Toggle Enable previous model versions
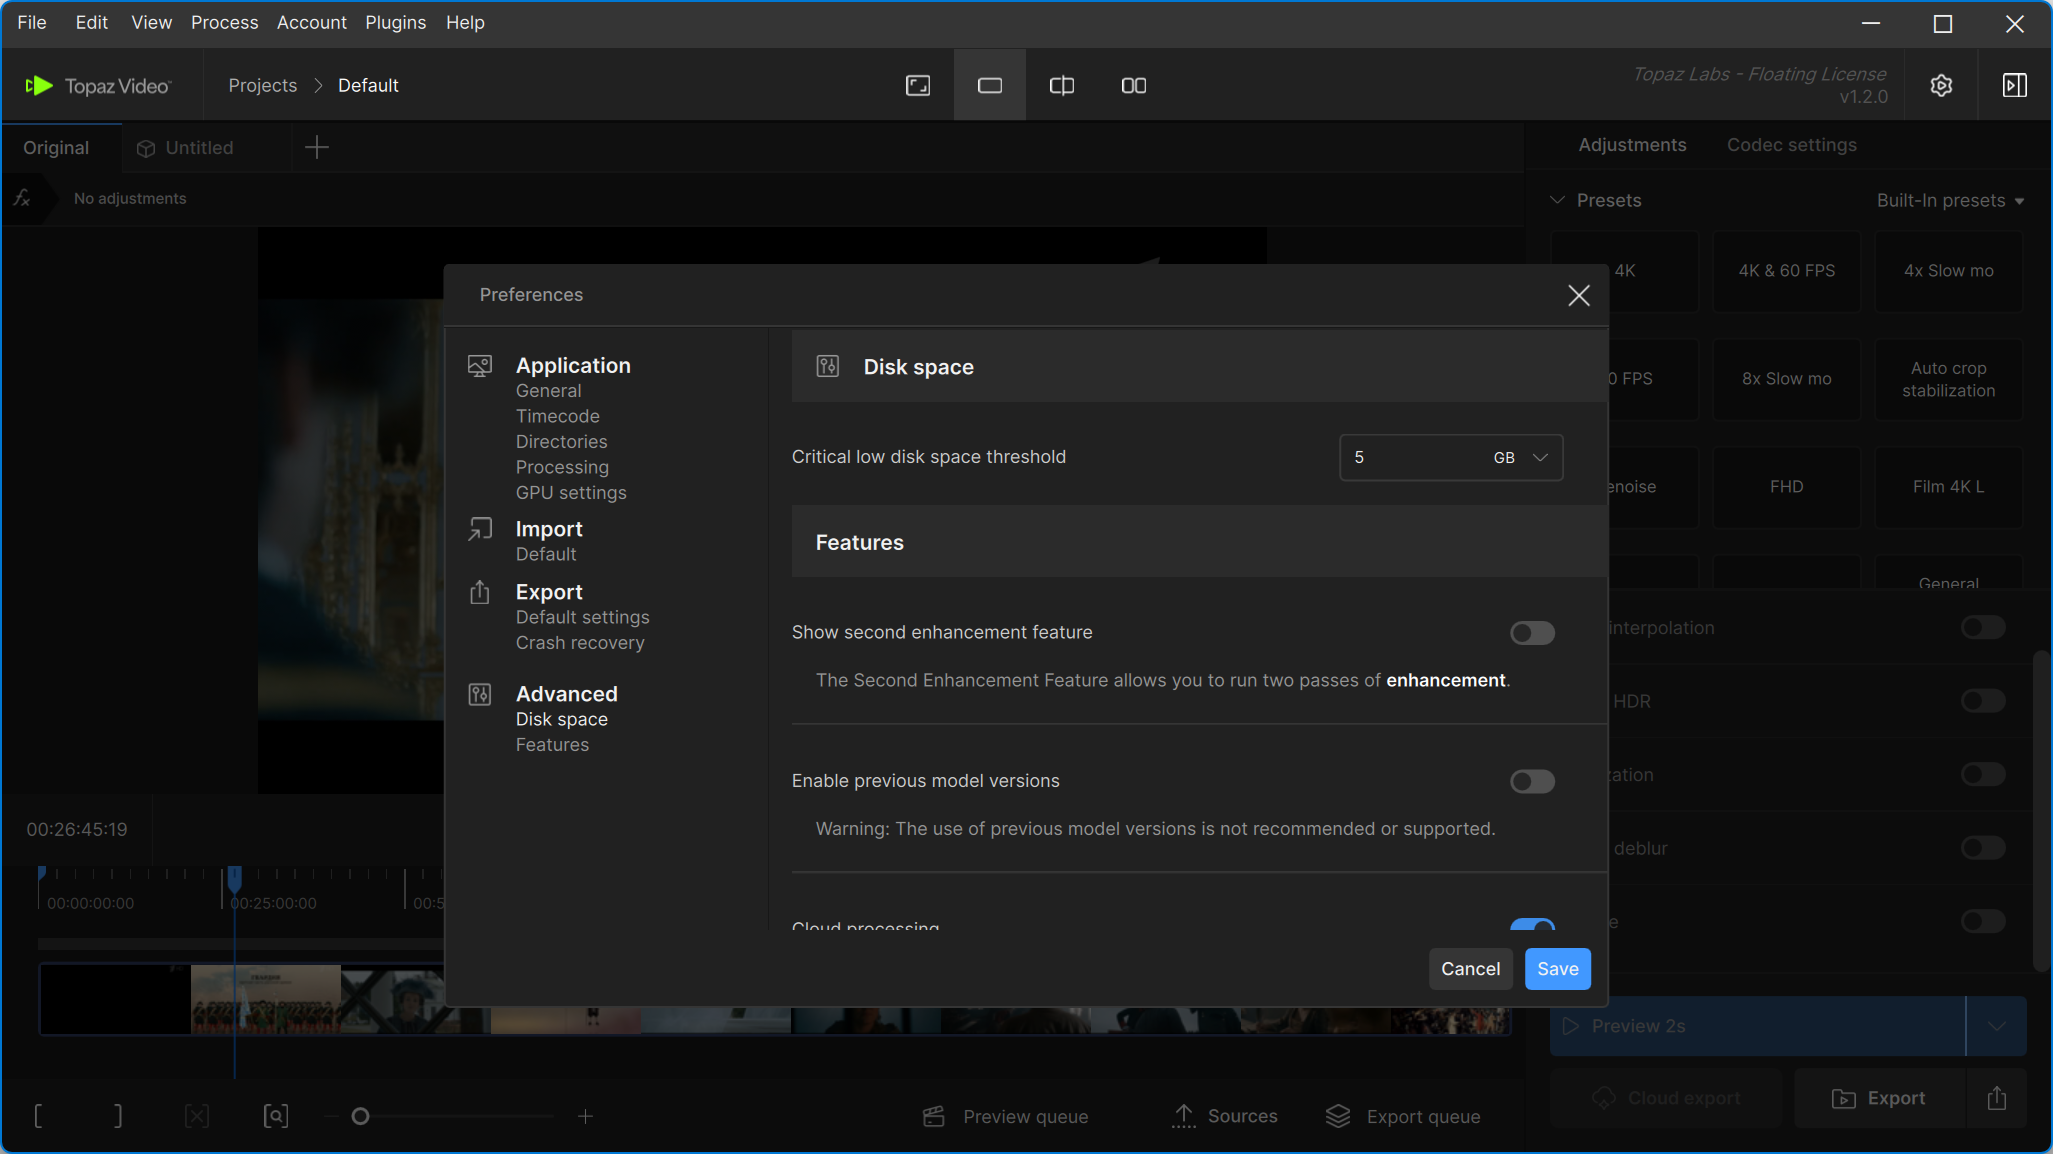 click(x=1531, y=781)
